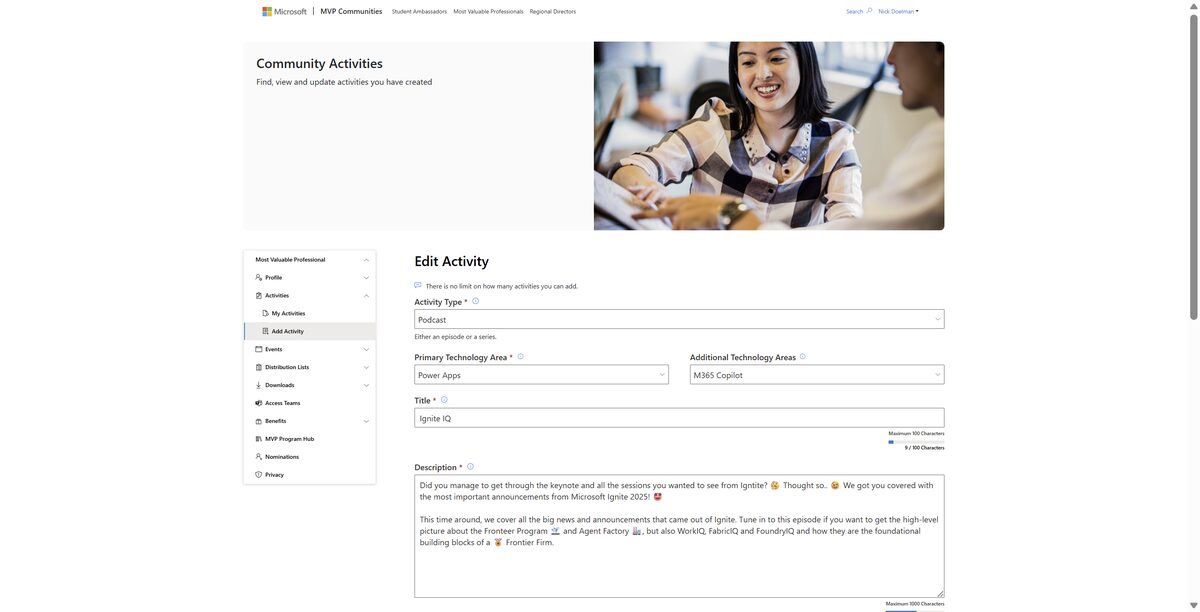Open Most Valuable Professionals in top navigation

(488, 11)
